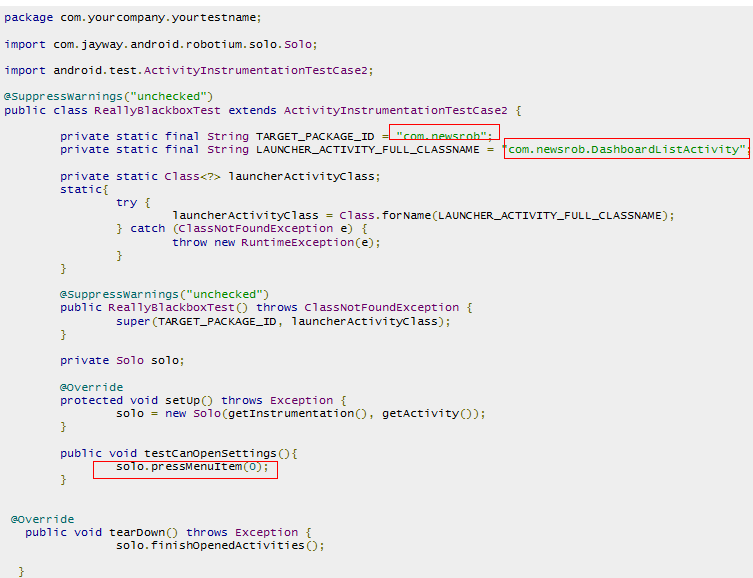
Task: Click the Solo import statement
Action: pos(161,45)
